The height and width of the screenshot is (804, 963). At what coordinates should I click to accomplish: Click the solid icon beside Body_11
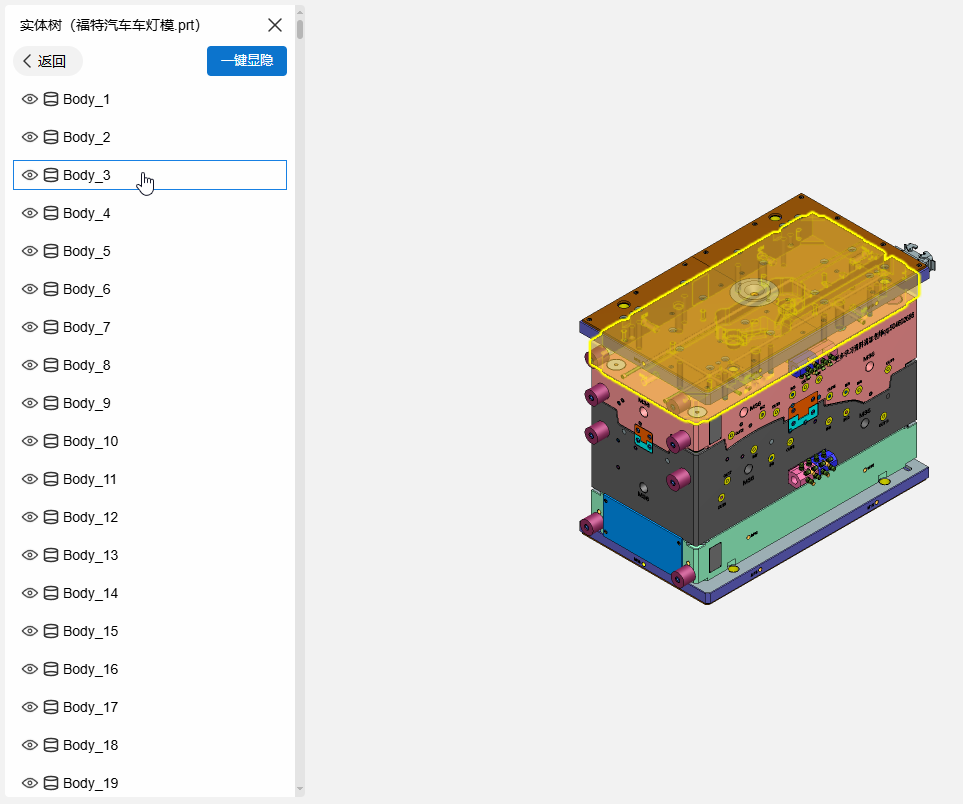[x=51, y=479]
